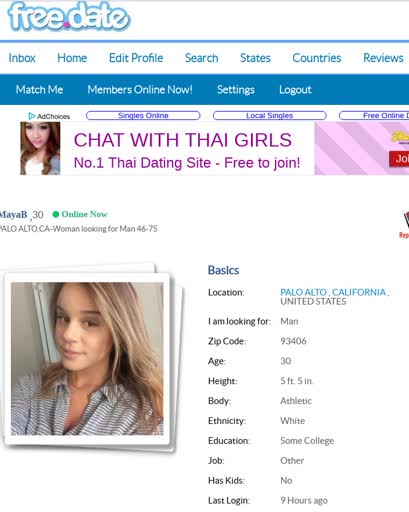Click the Local Singles ad button

click(x=269, y=116)
